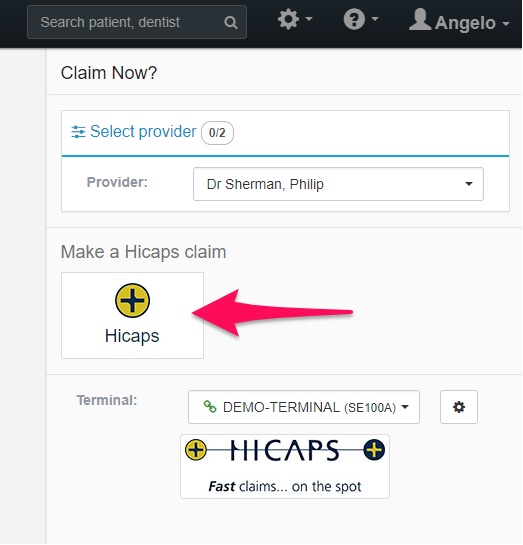Image resolution: width=523 pixels, height=545 pixels.
Task: Focus the Search patient, dentist field
Action: [137, 22]
